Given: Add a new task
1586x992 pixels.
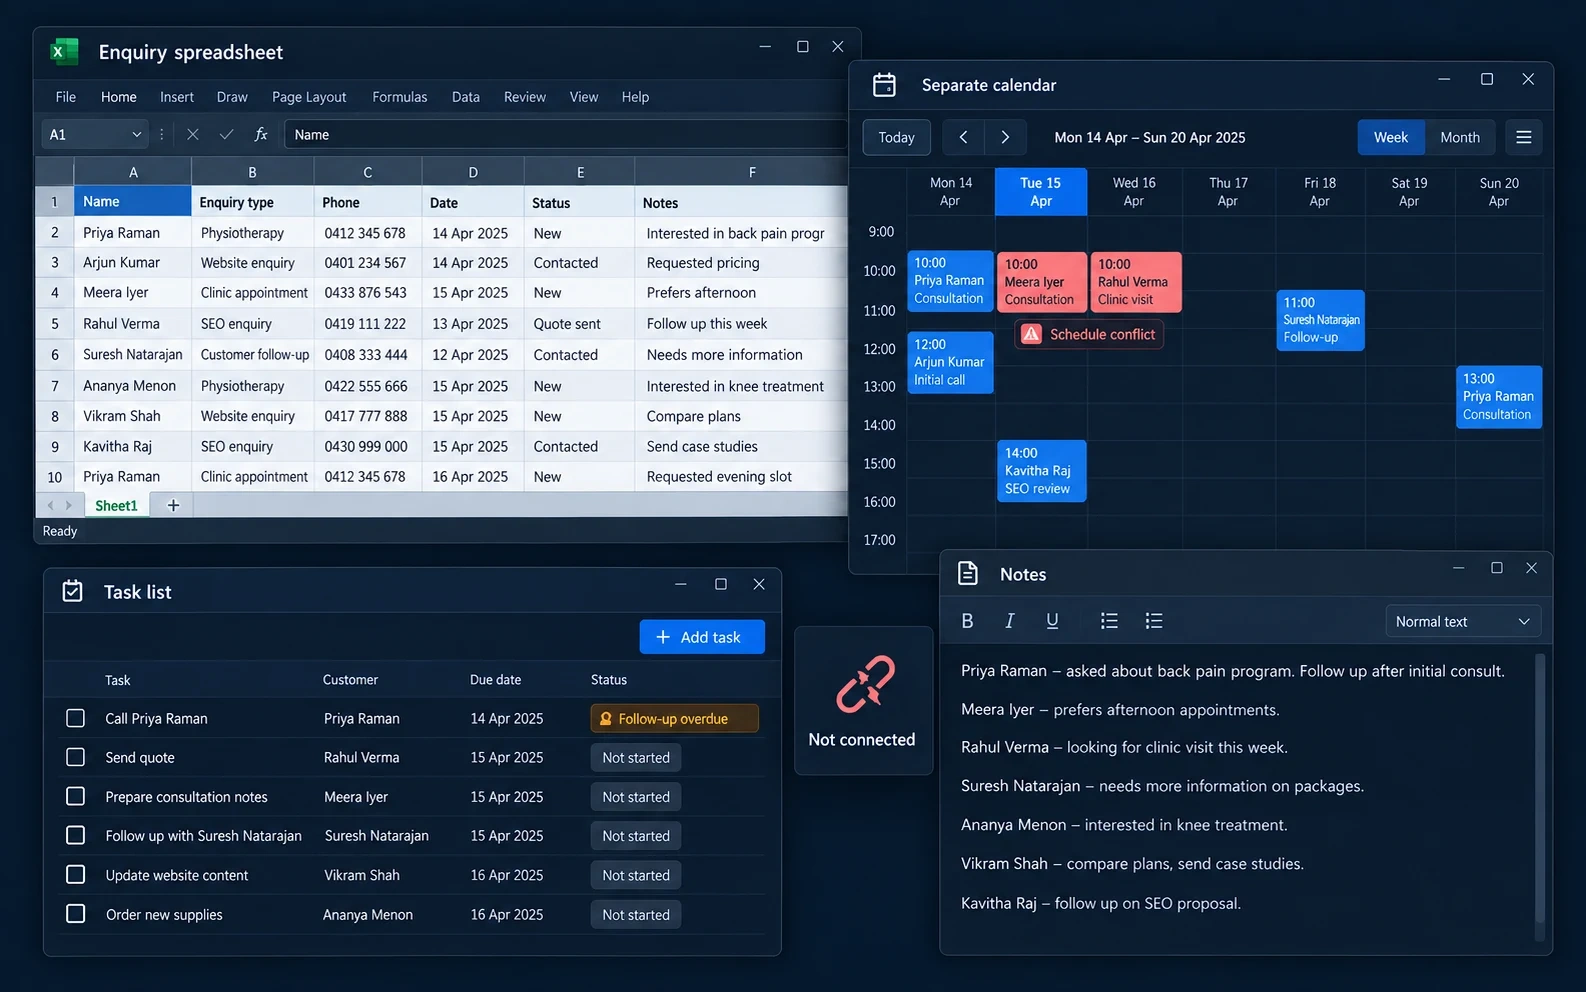Looking at the screenshot, I should [x=702, y=637].
